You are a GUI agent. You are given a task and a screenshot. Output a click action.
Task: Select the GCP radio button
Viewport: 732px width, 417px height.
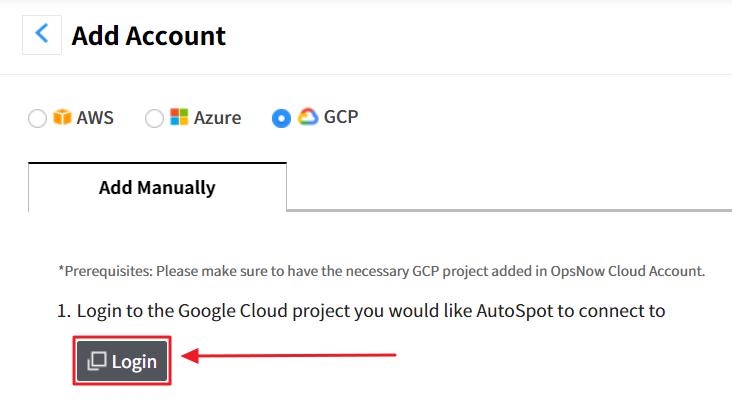click(281, 118)
